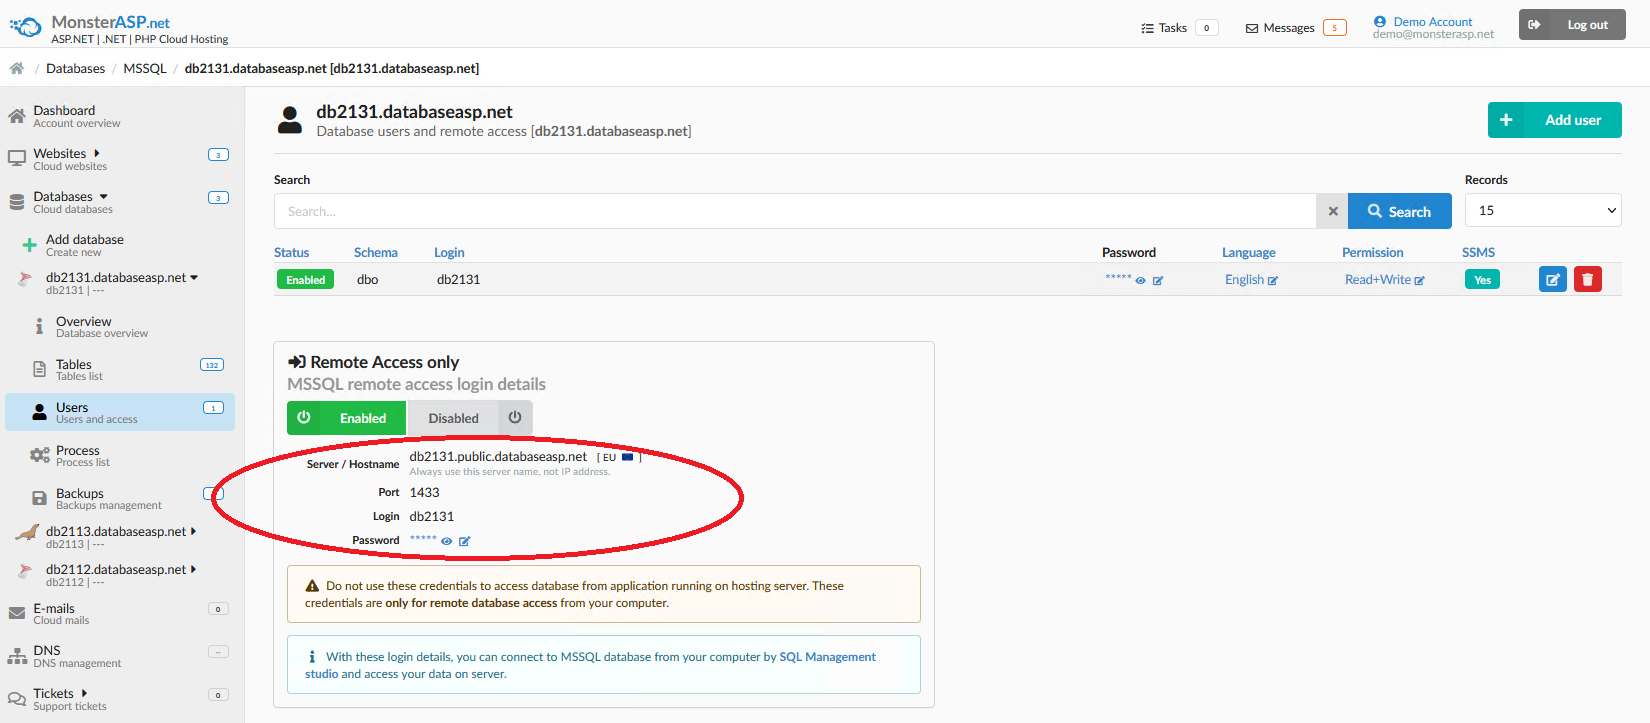Image resolution: width=1650 pixels, height=723 pixels.
Task: Edit remote access password icon
Action: tap(465, 541)
